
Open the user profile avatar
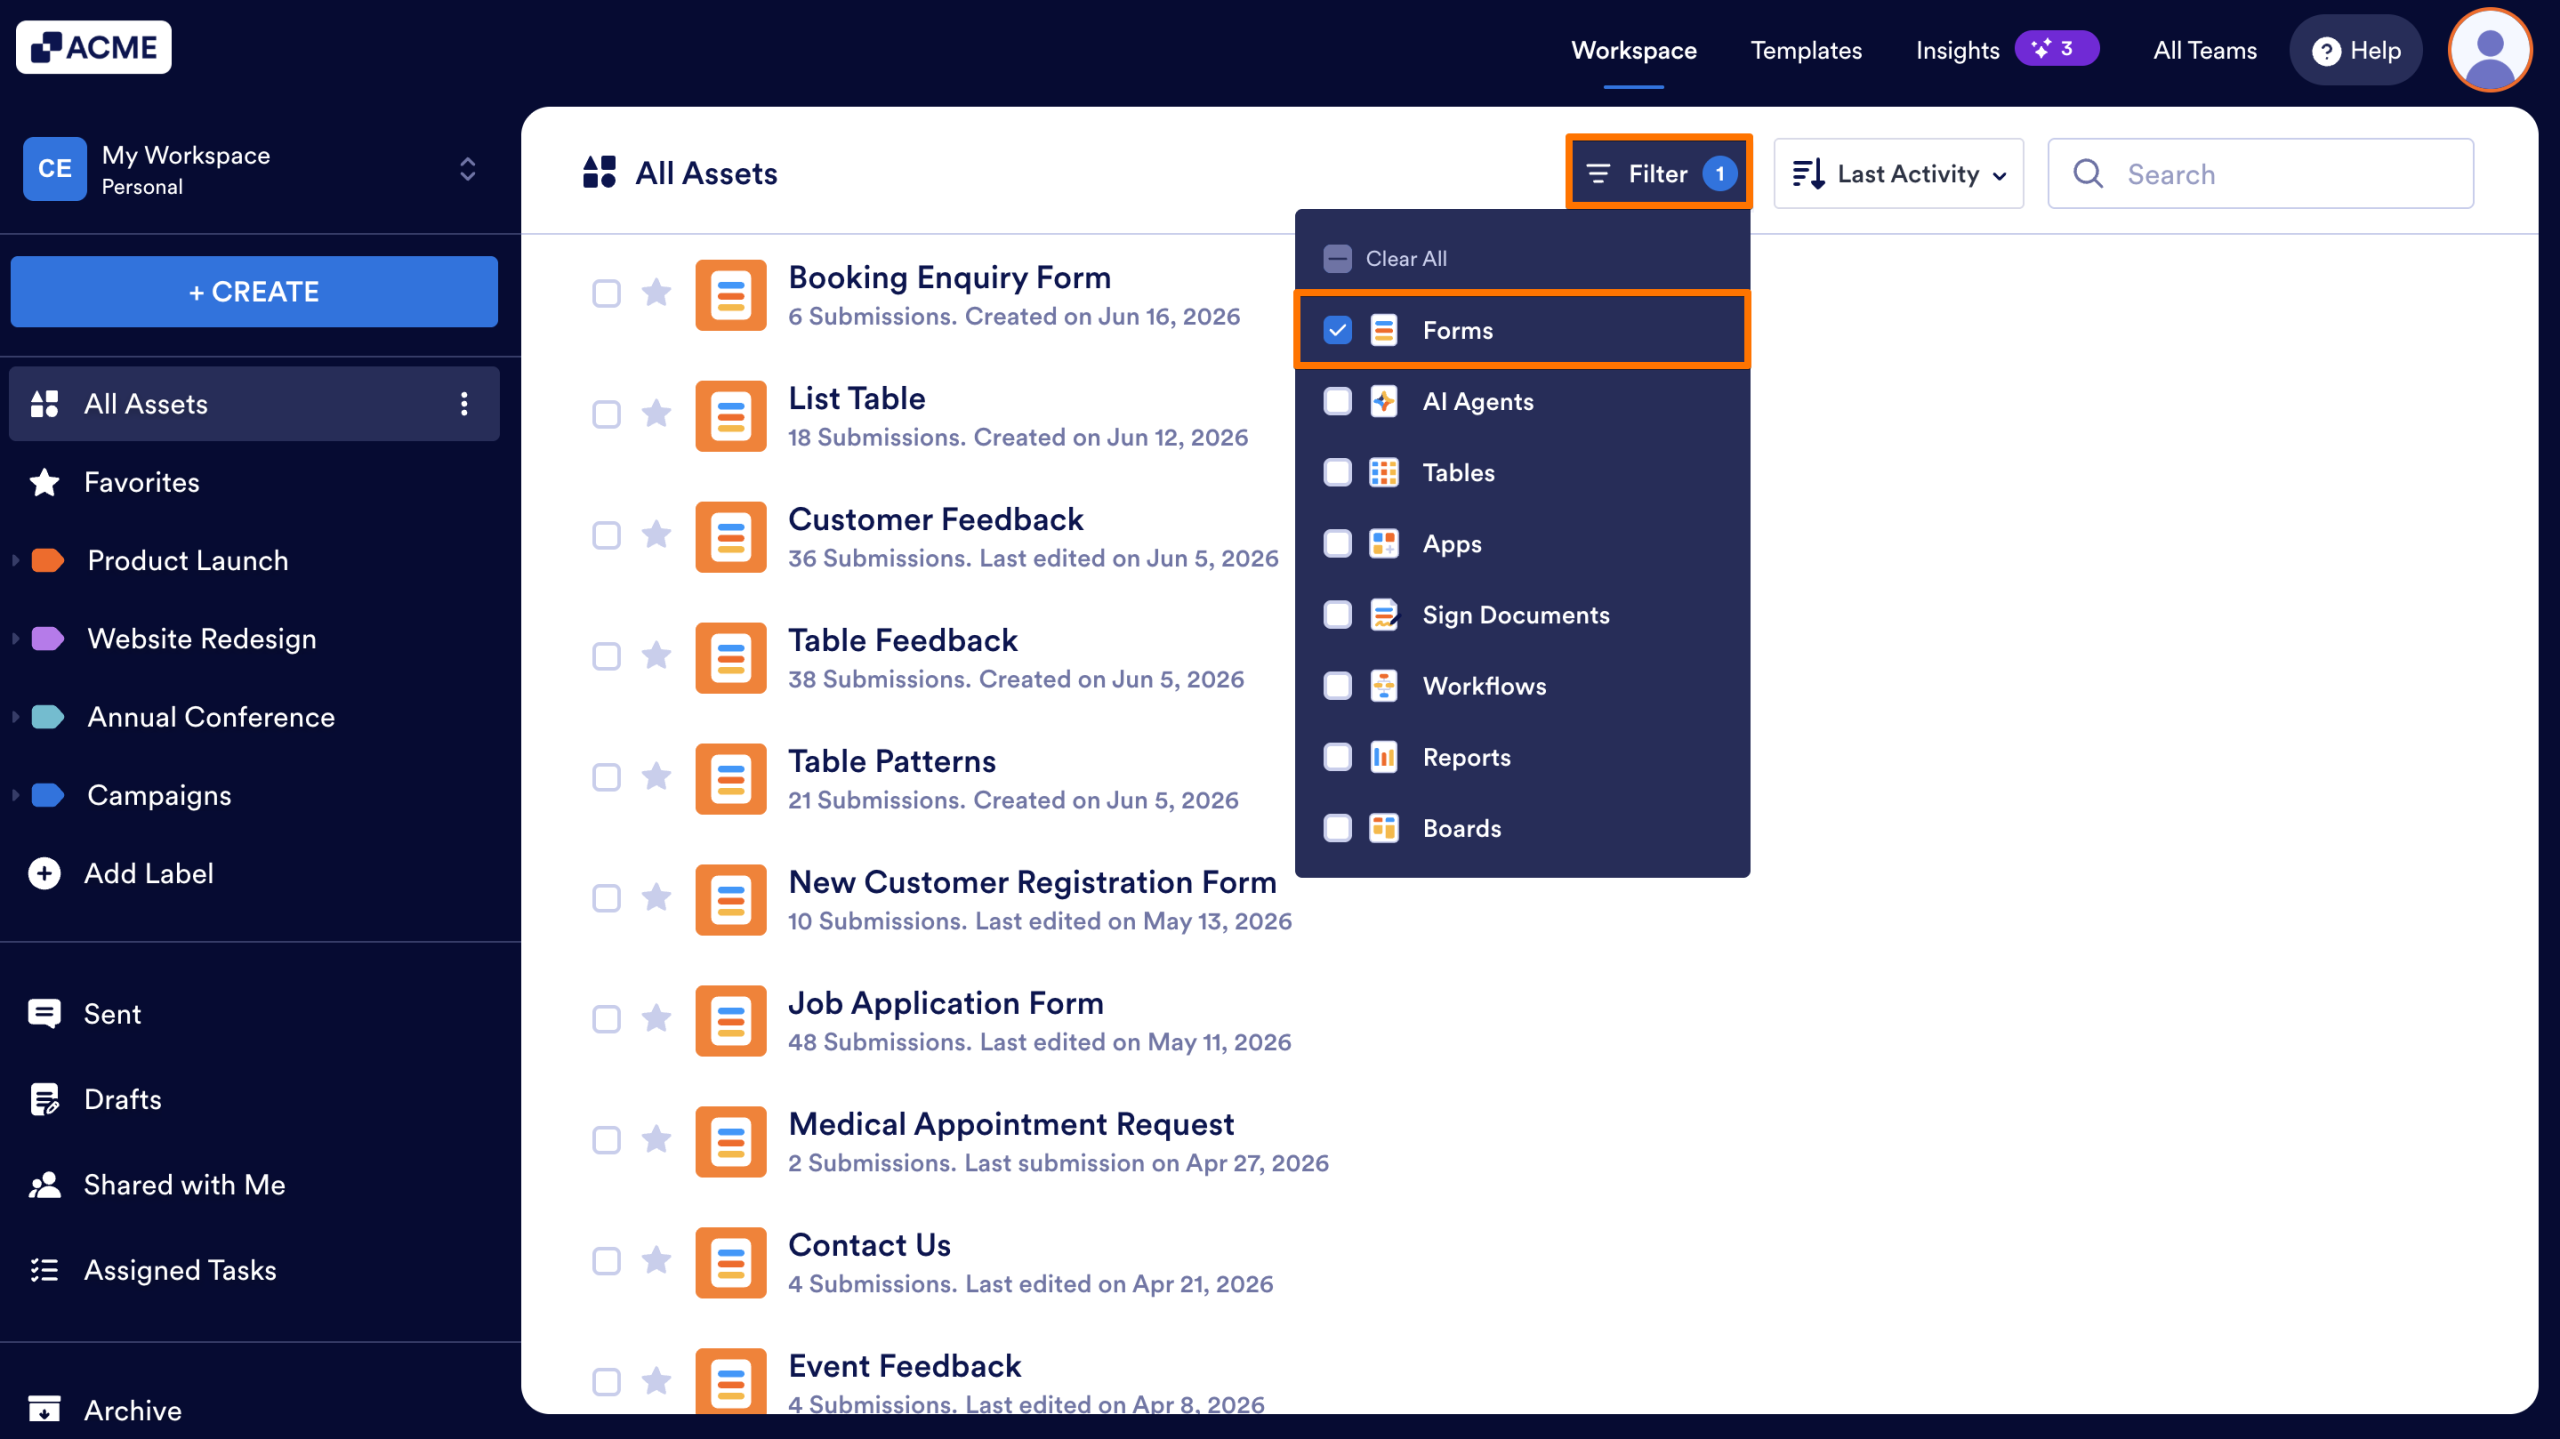pyautogui.click(x=2489, y=50)
